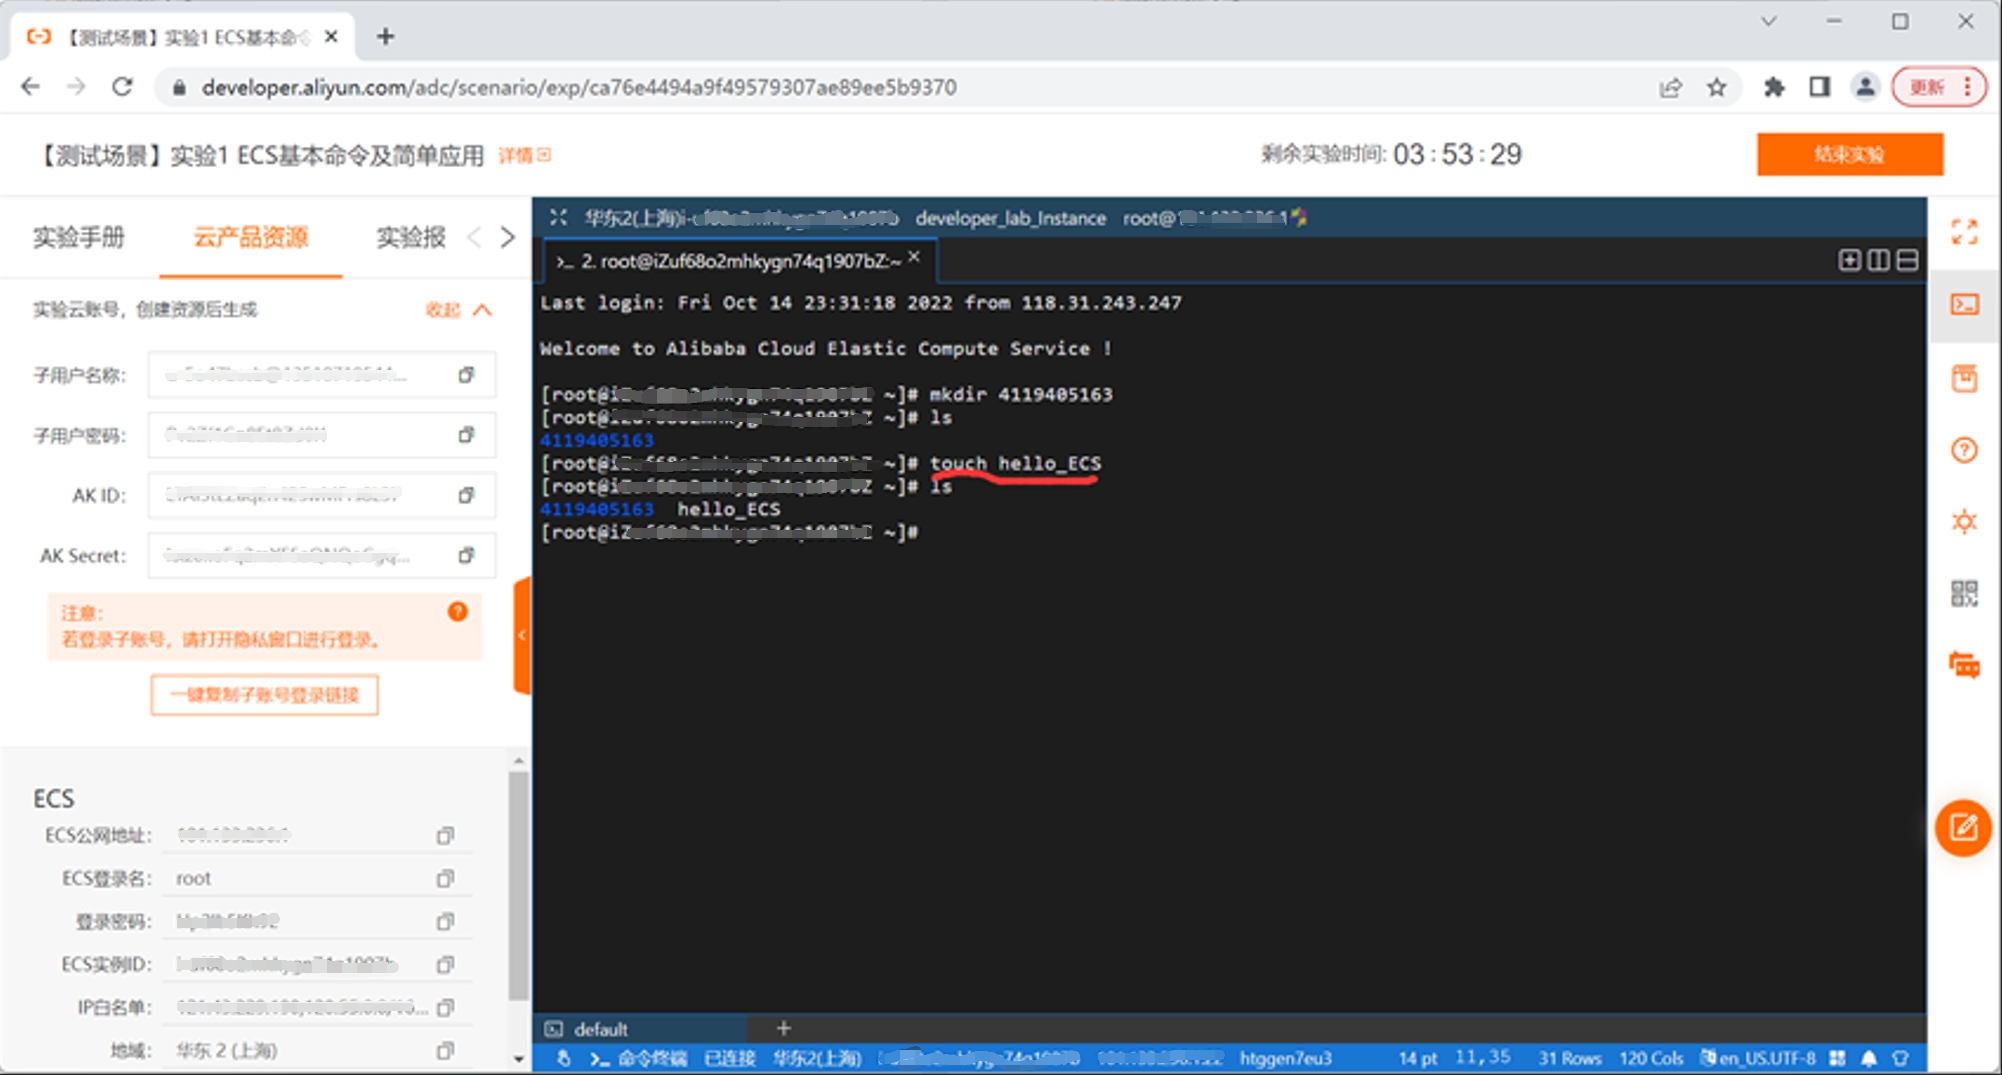Click the Chrome 更新 update button
2002x1075 pixels.
click(x=1938, y=87)
